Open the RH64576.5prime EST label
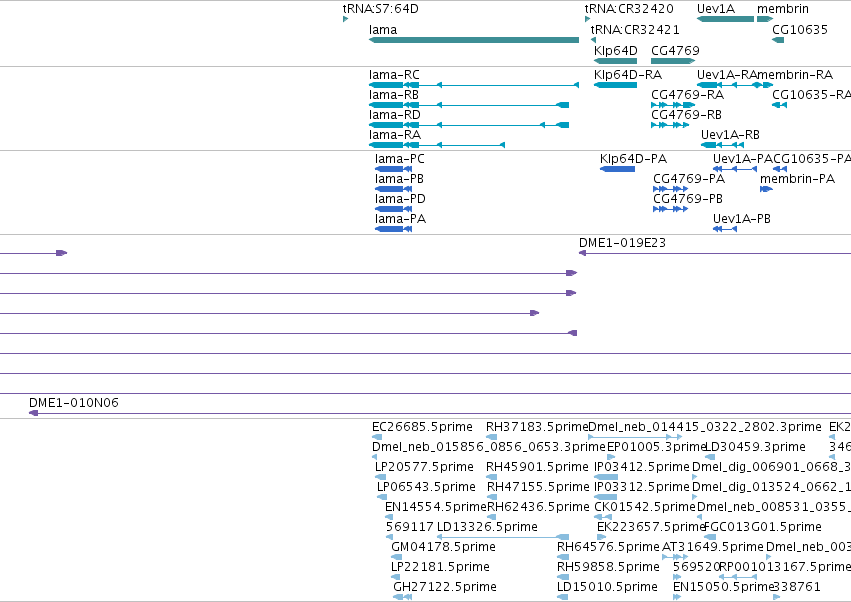The width and height of the screenshot is (851, 602). (608, 548)
